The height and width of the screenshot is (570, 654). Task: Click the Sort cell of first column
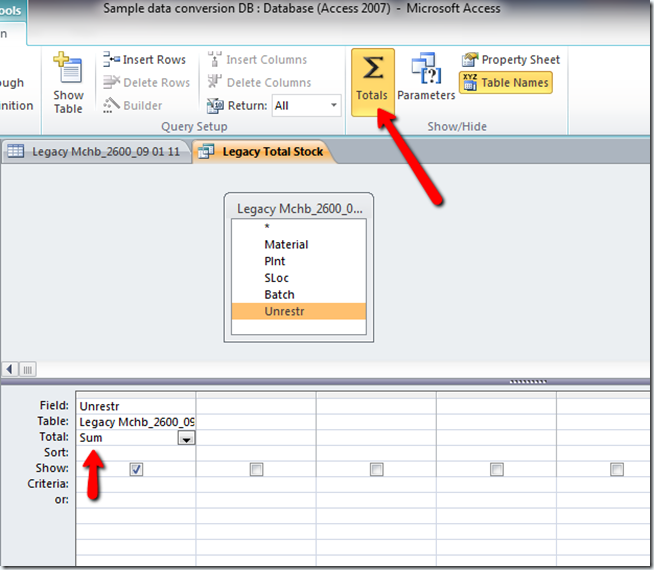(136, 453)
